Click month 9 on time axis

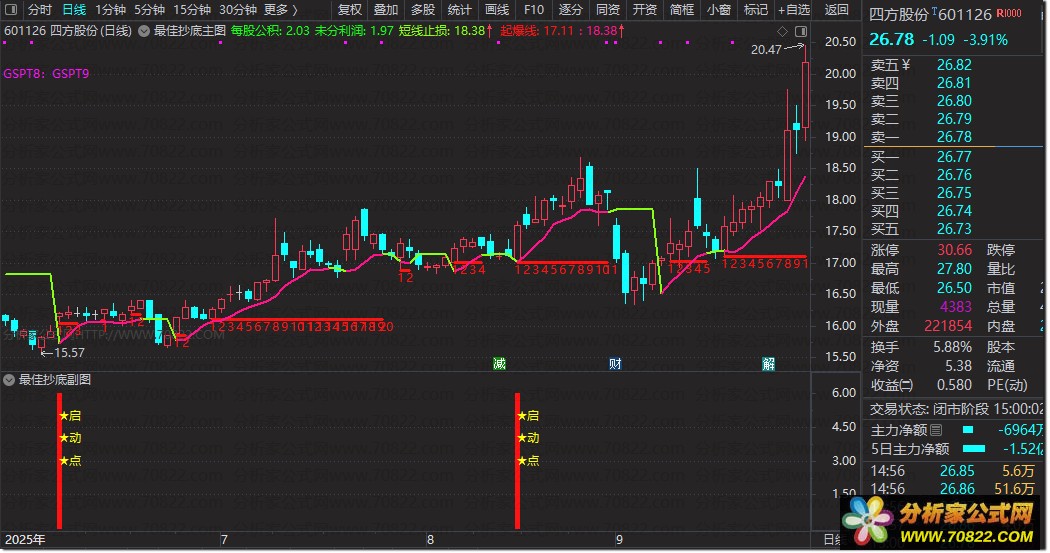pos(619,540)
